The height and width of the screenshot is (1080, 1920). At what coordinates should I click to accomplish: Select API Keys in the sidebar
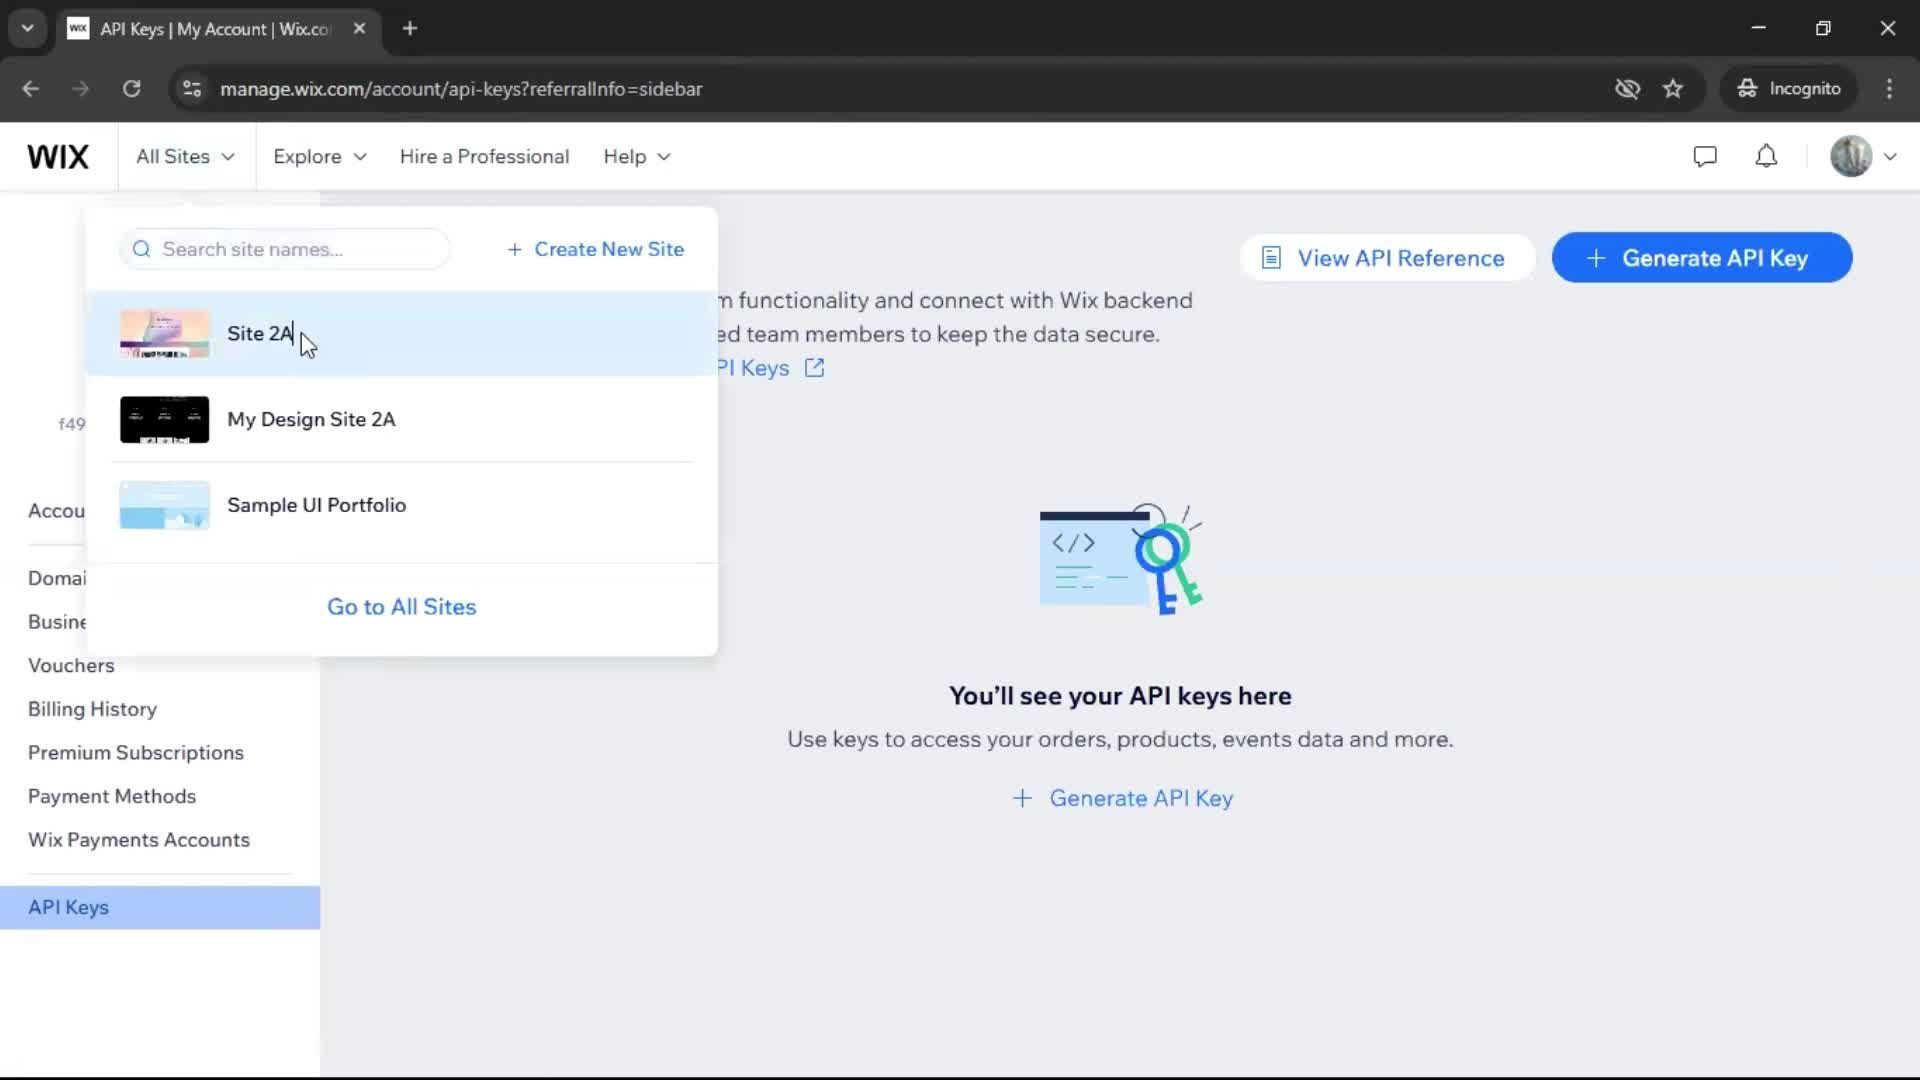click(x=160, y=908)
